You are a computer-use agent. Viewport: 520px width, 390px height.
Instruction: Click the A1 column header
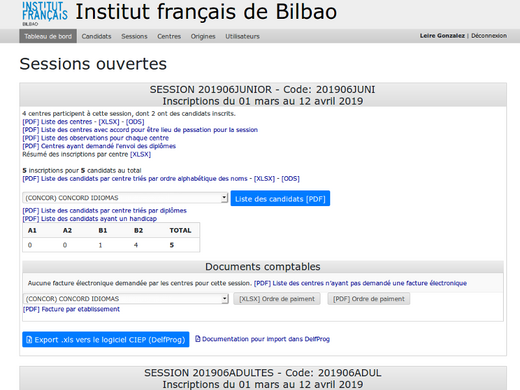click(32, 230)
